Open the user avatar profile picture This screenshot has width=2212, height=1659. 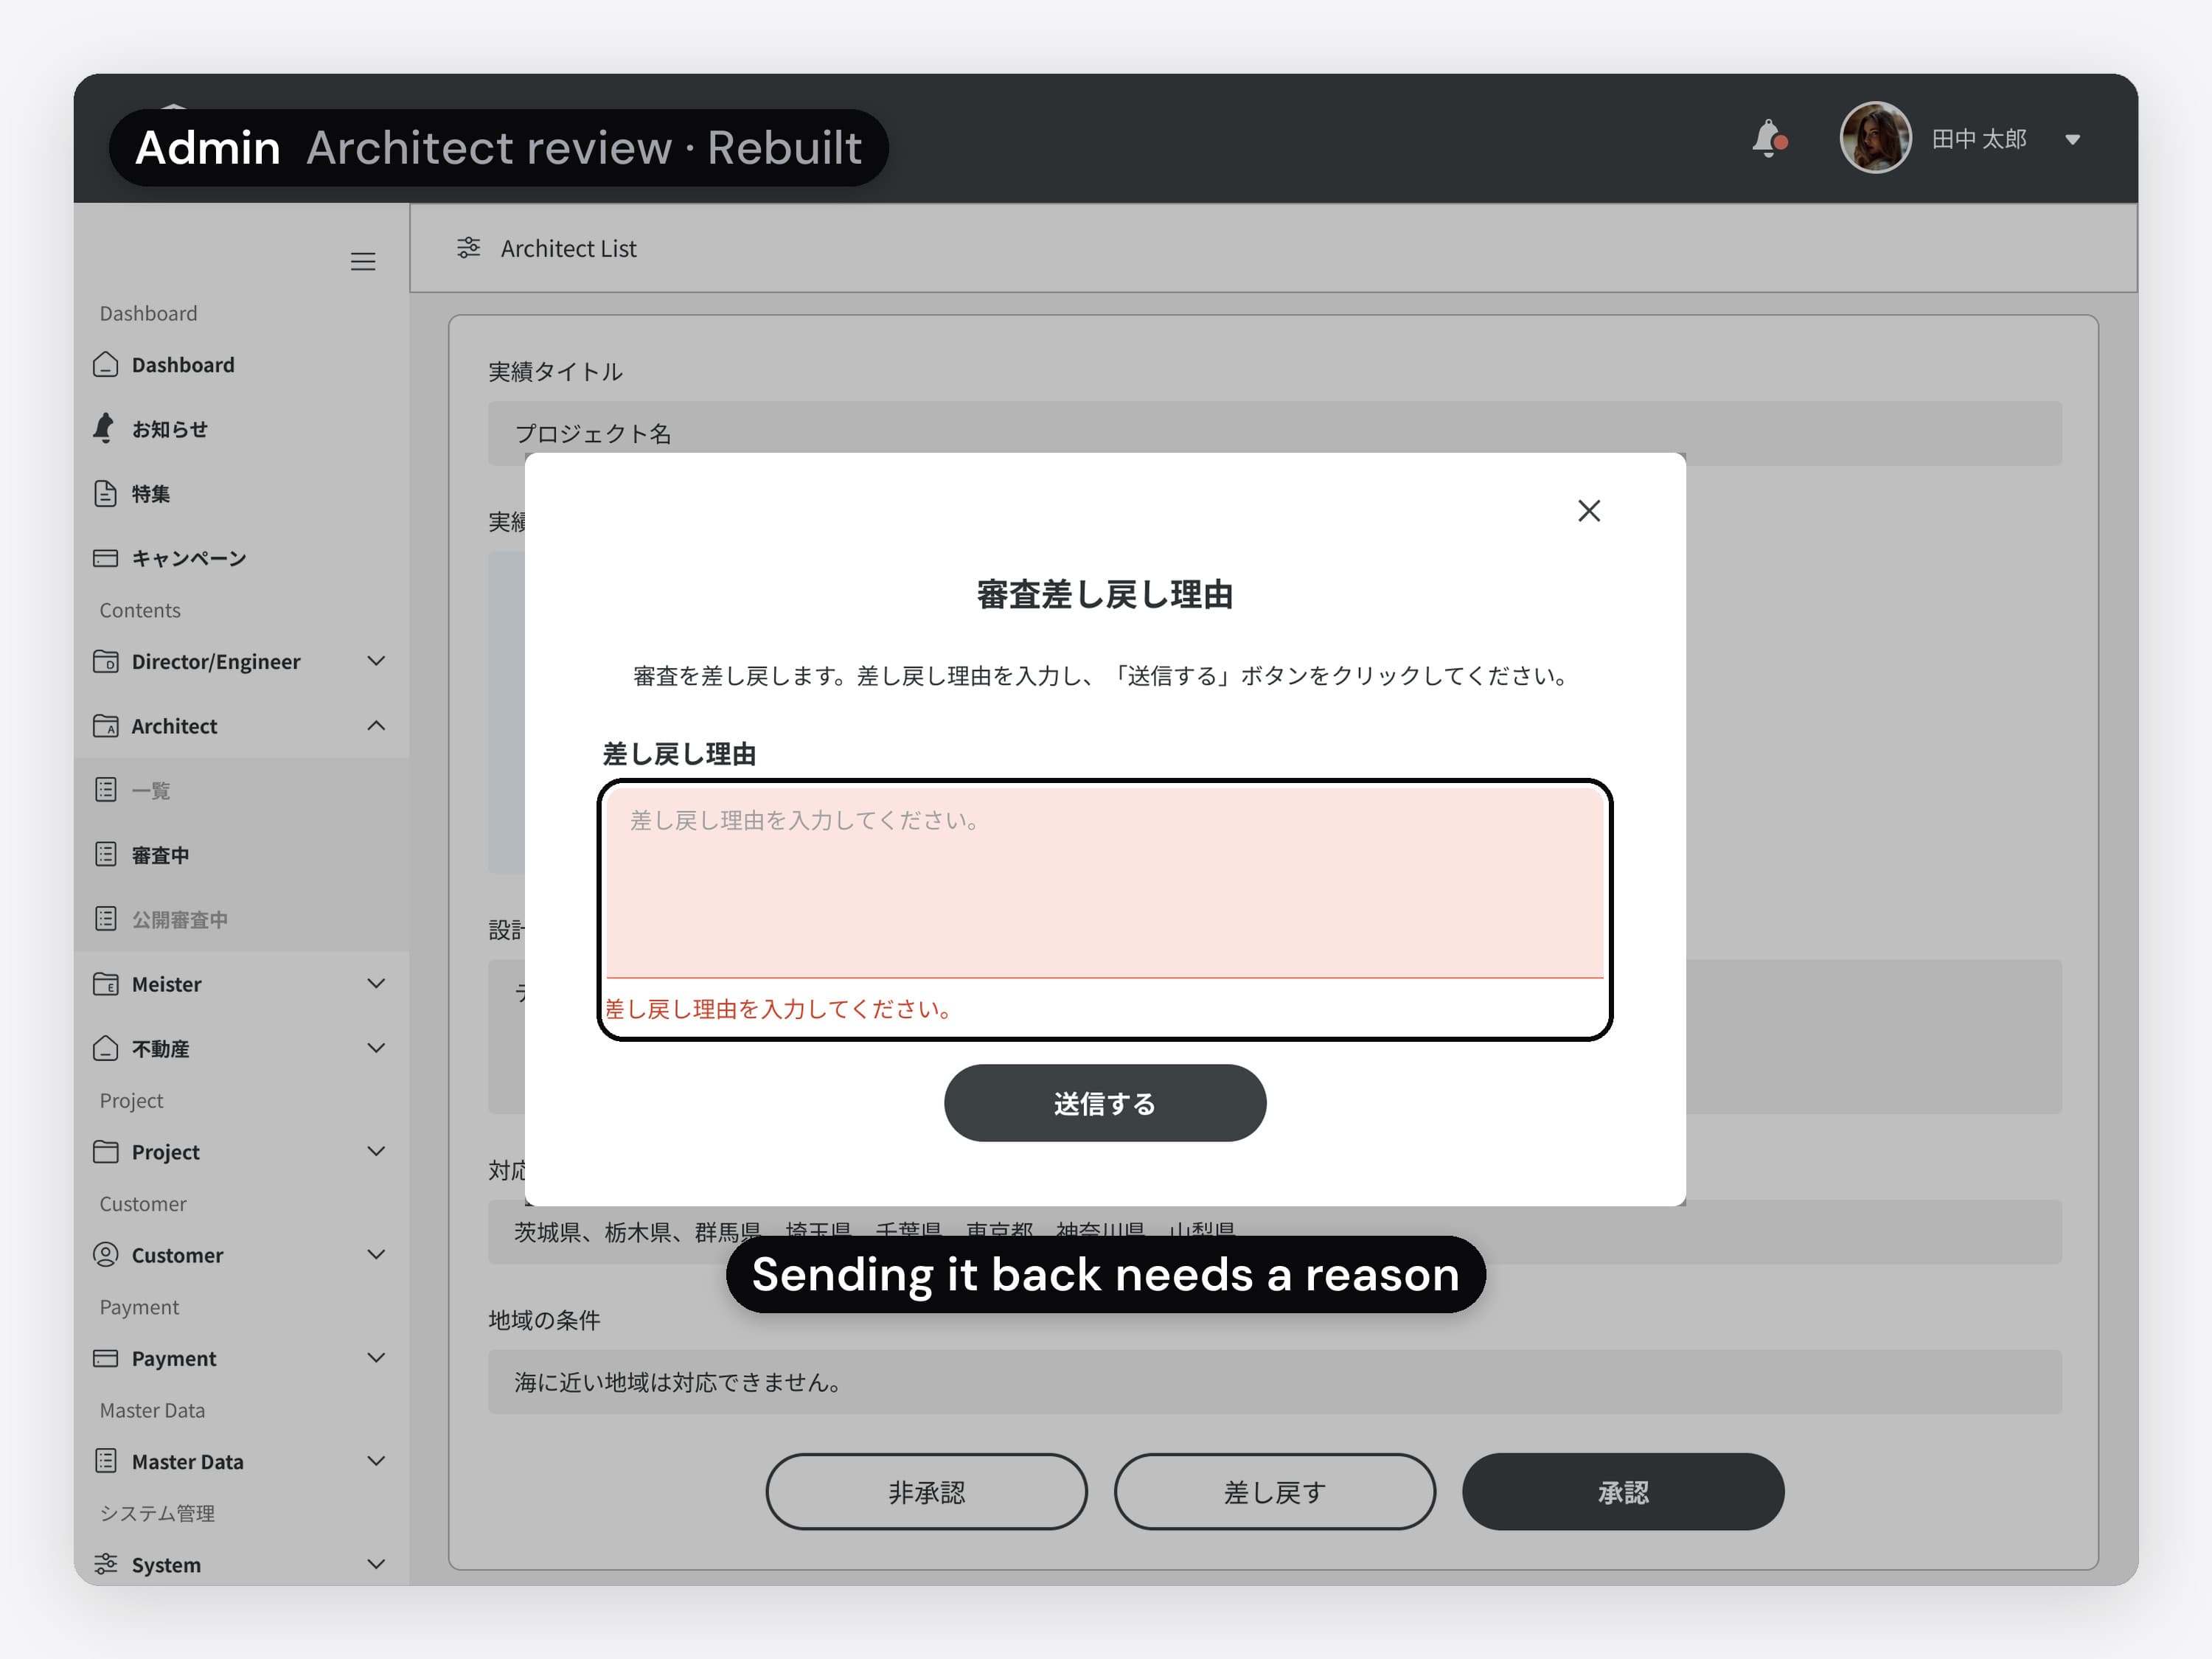(x=1875, y=138)
